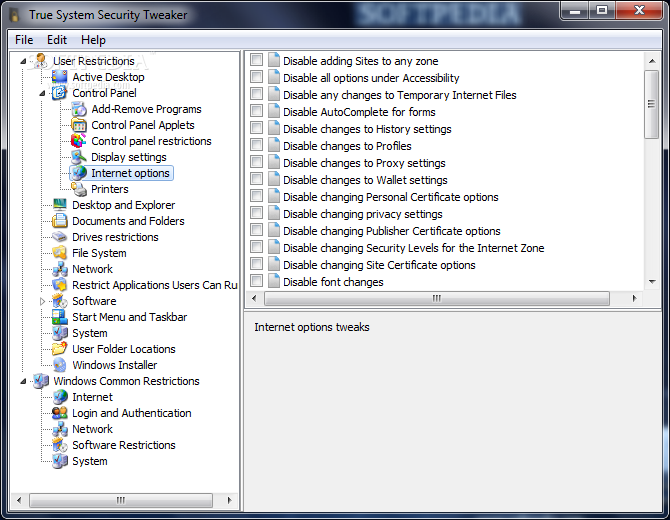The image size is (670, 520).
Task: Click the Login and Authentication users icon
Action: point(59,413)
